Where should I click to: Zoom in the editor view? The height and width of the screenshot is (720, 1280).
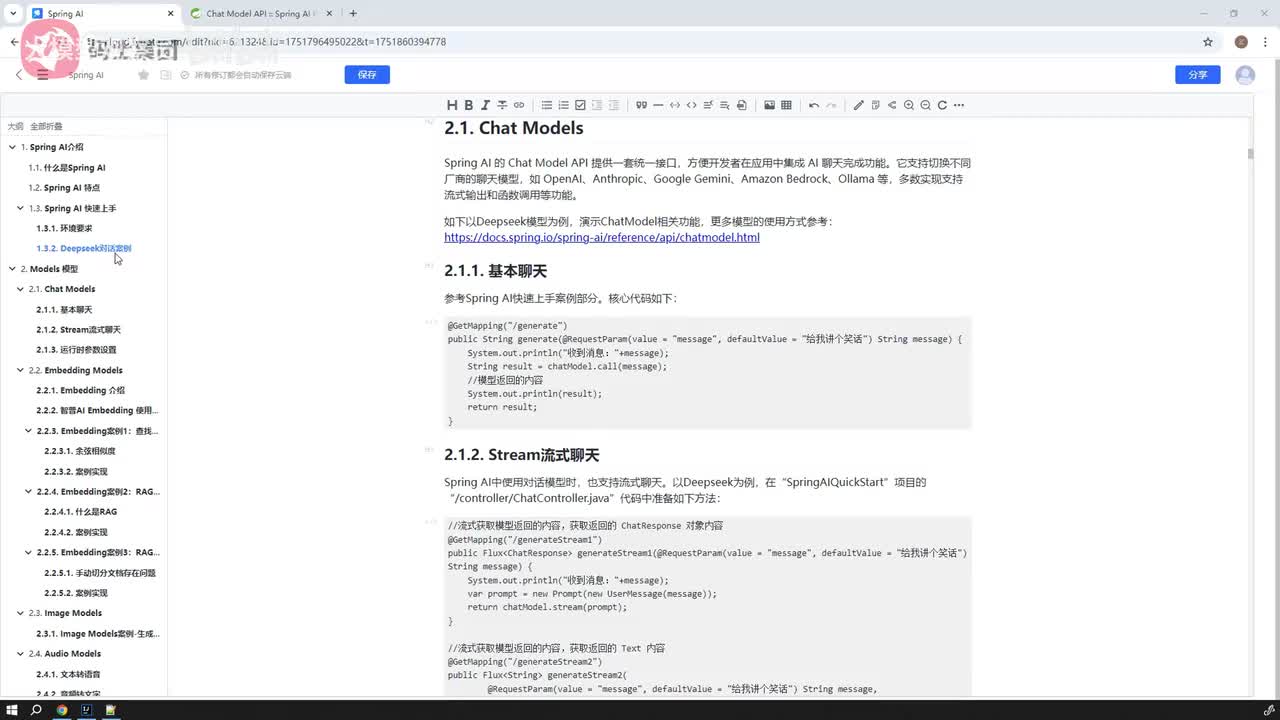909,105
